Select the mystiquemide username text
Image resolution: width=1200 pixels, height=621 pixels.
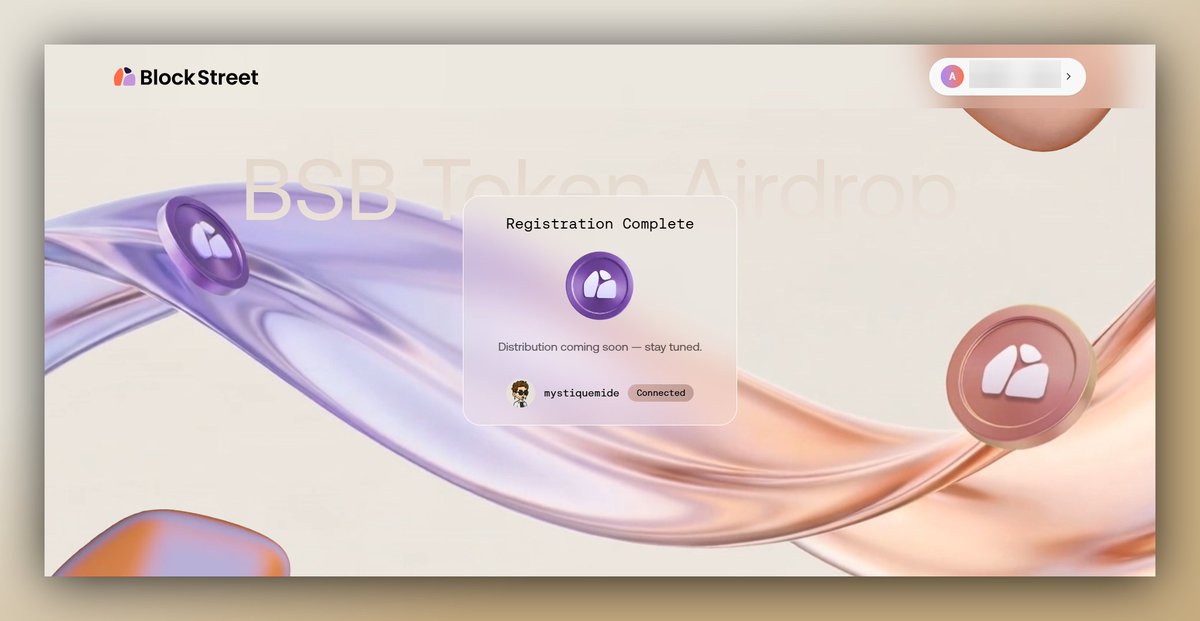click(x=581, y=393)
